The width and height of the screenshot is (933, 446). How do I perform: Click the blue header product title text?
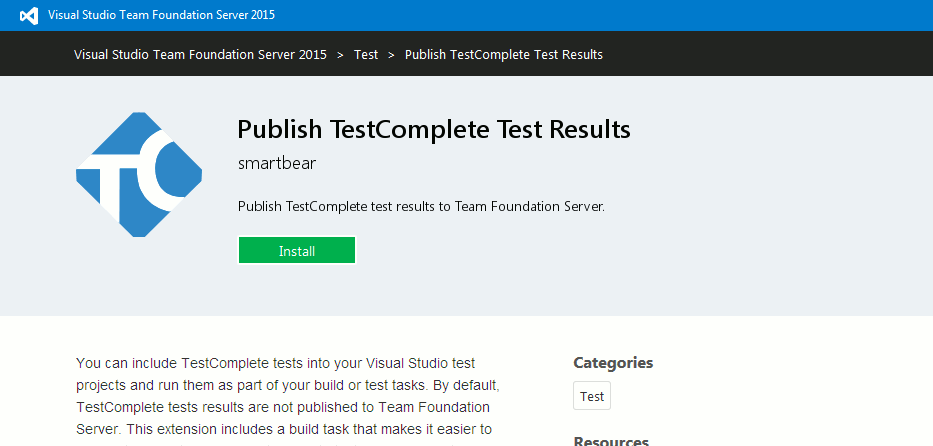point(161,16)
